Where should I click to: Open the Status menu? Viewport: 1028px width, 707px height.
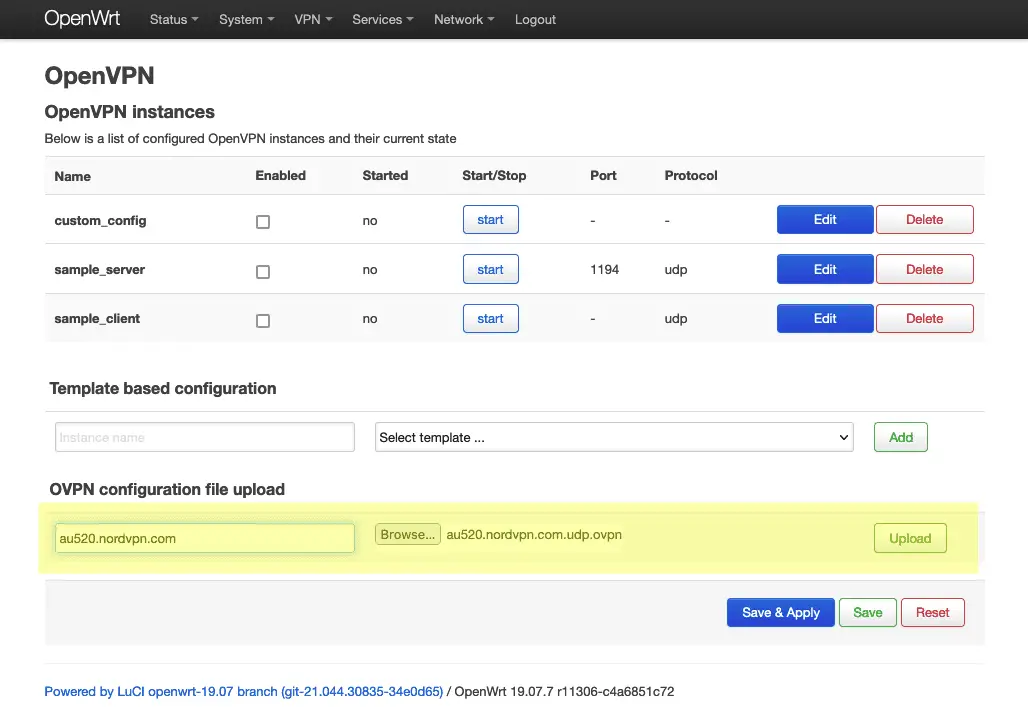pos(174,20)
